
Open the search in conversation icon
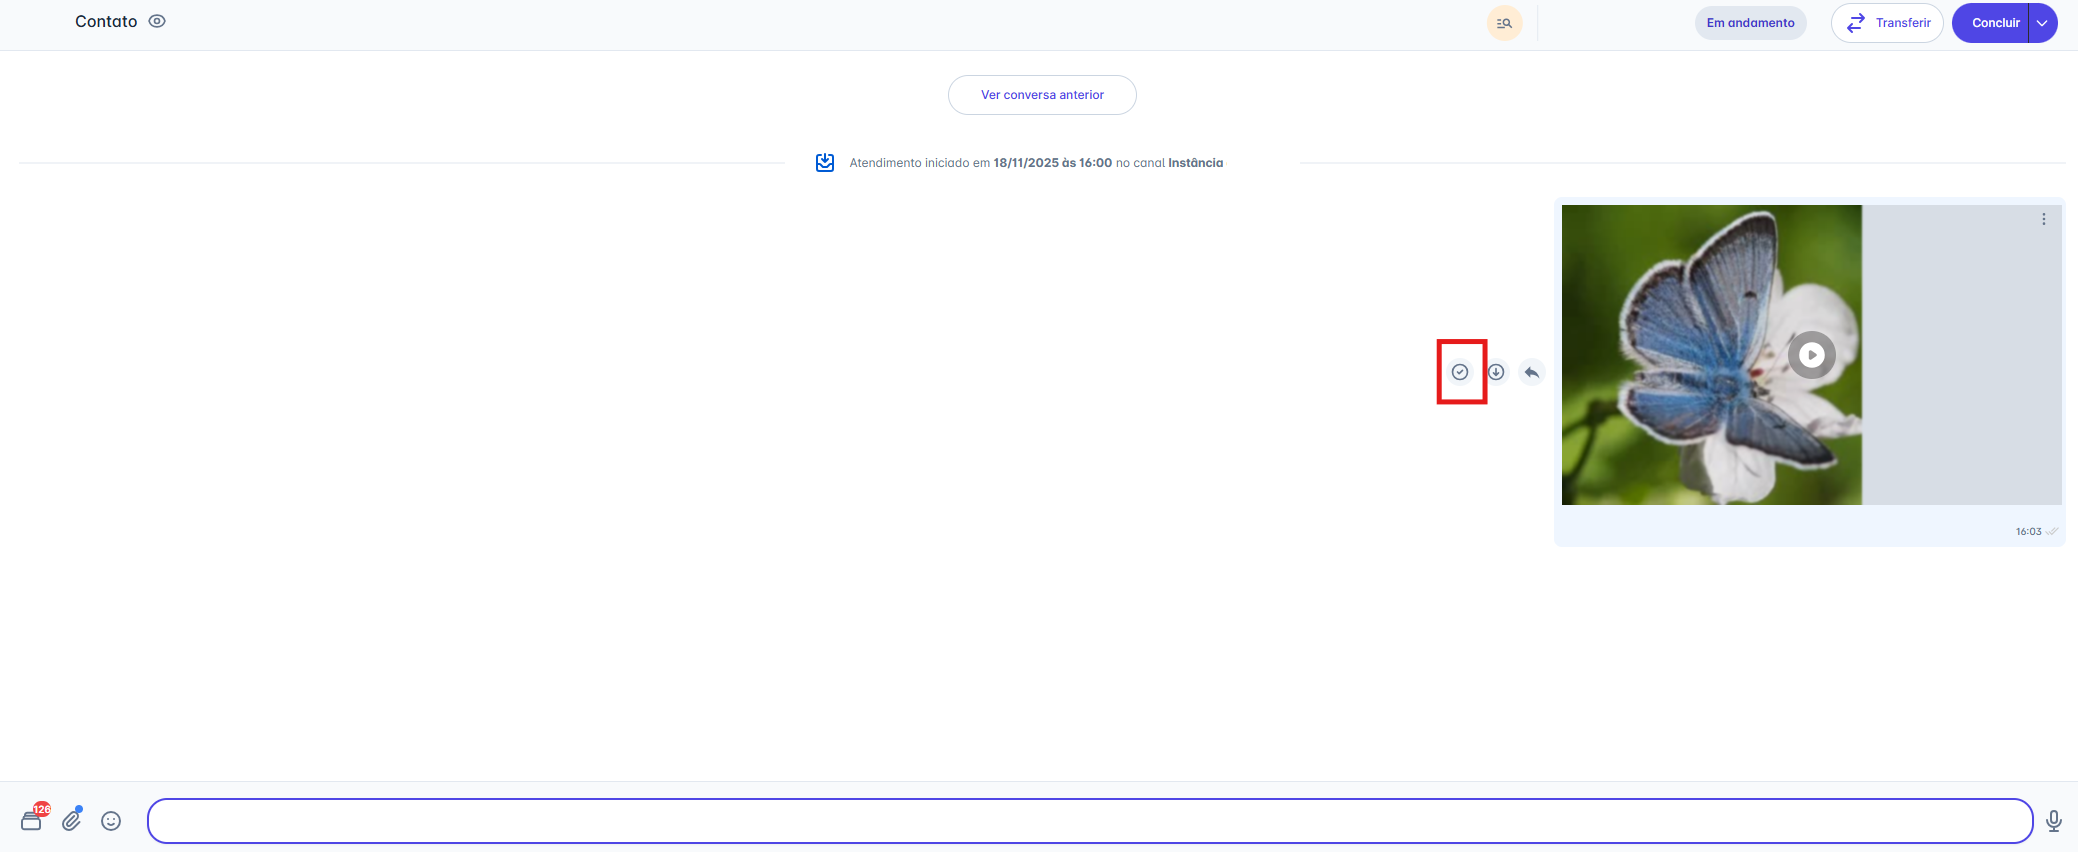pyautogui.click(x=1504, y=23)
